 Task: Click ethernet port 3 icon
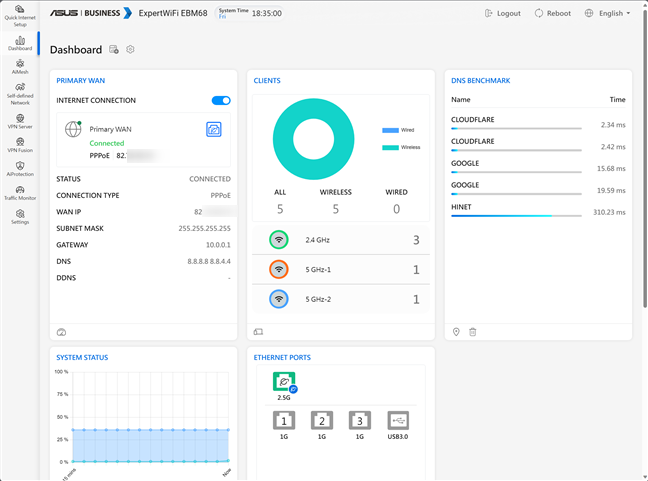(360, 421)
